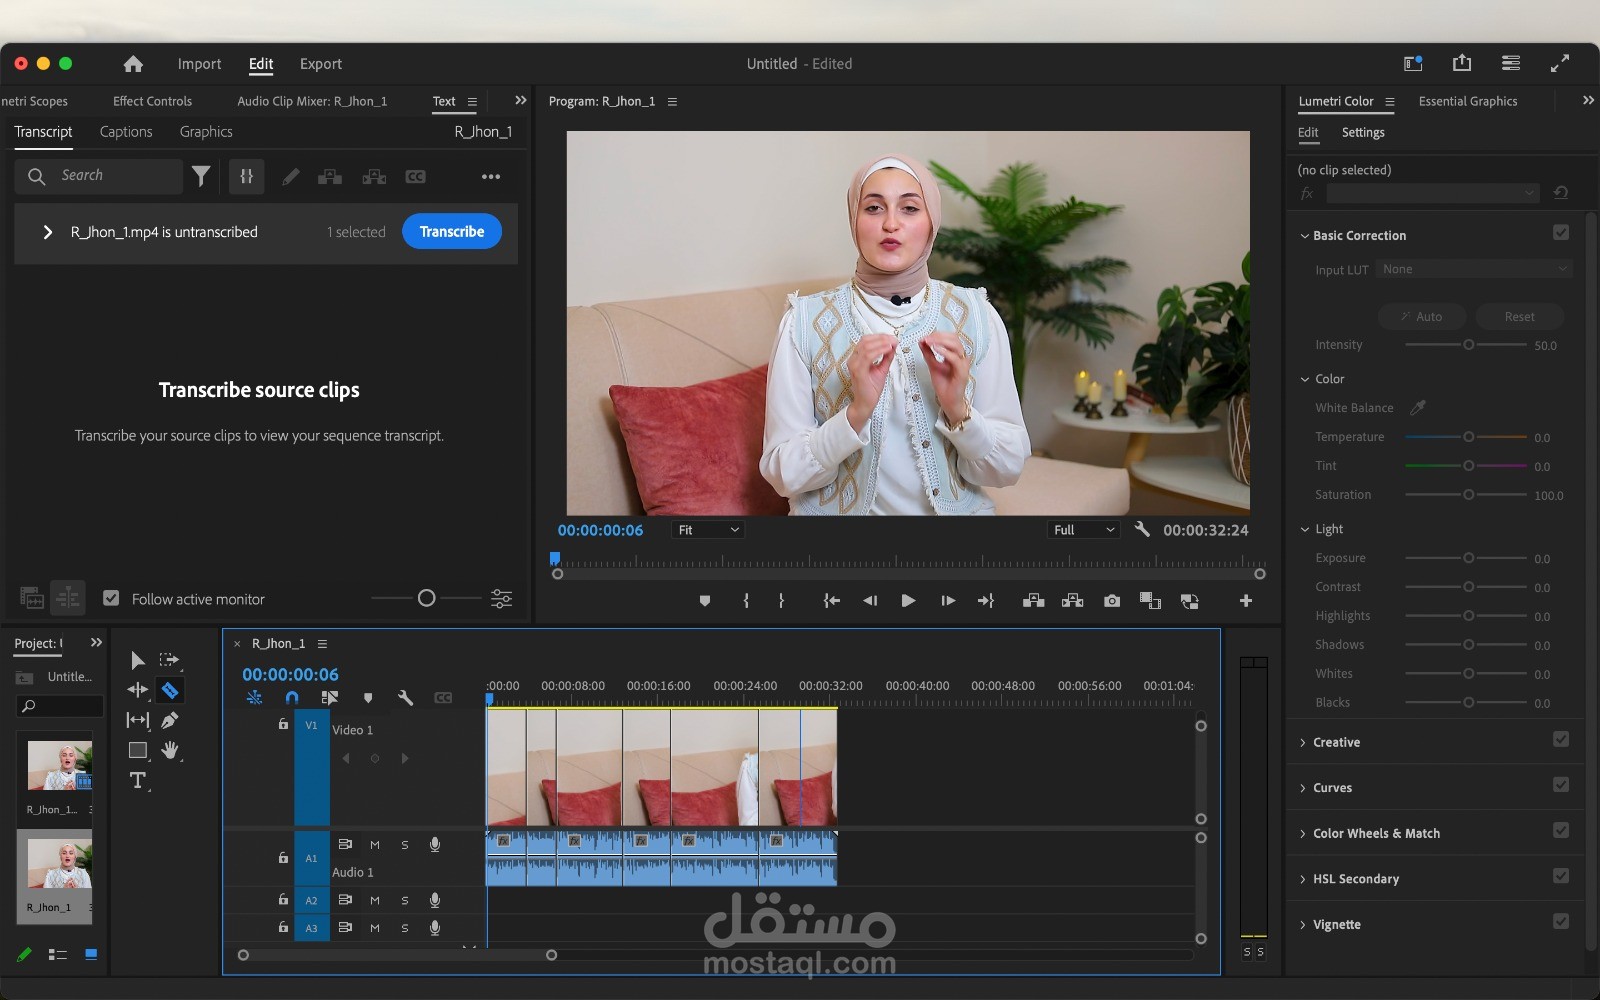Select the Track Select Forward tool
Image resolution: width=1600 pixels, height=1000 pixels.
tap(169, 660)
